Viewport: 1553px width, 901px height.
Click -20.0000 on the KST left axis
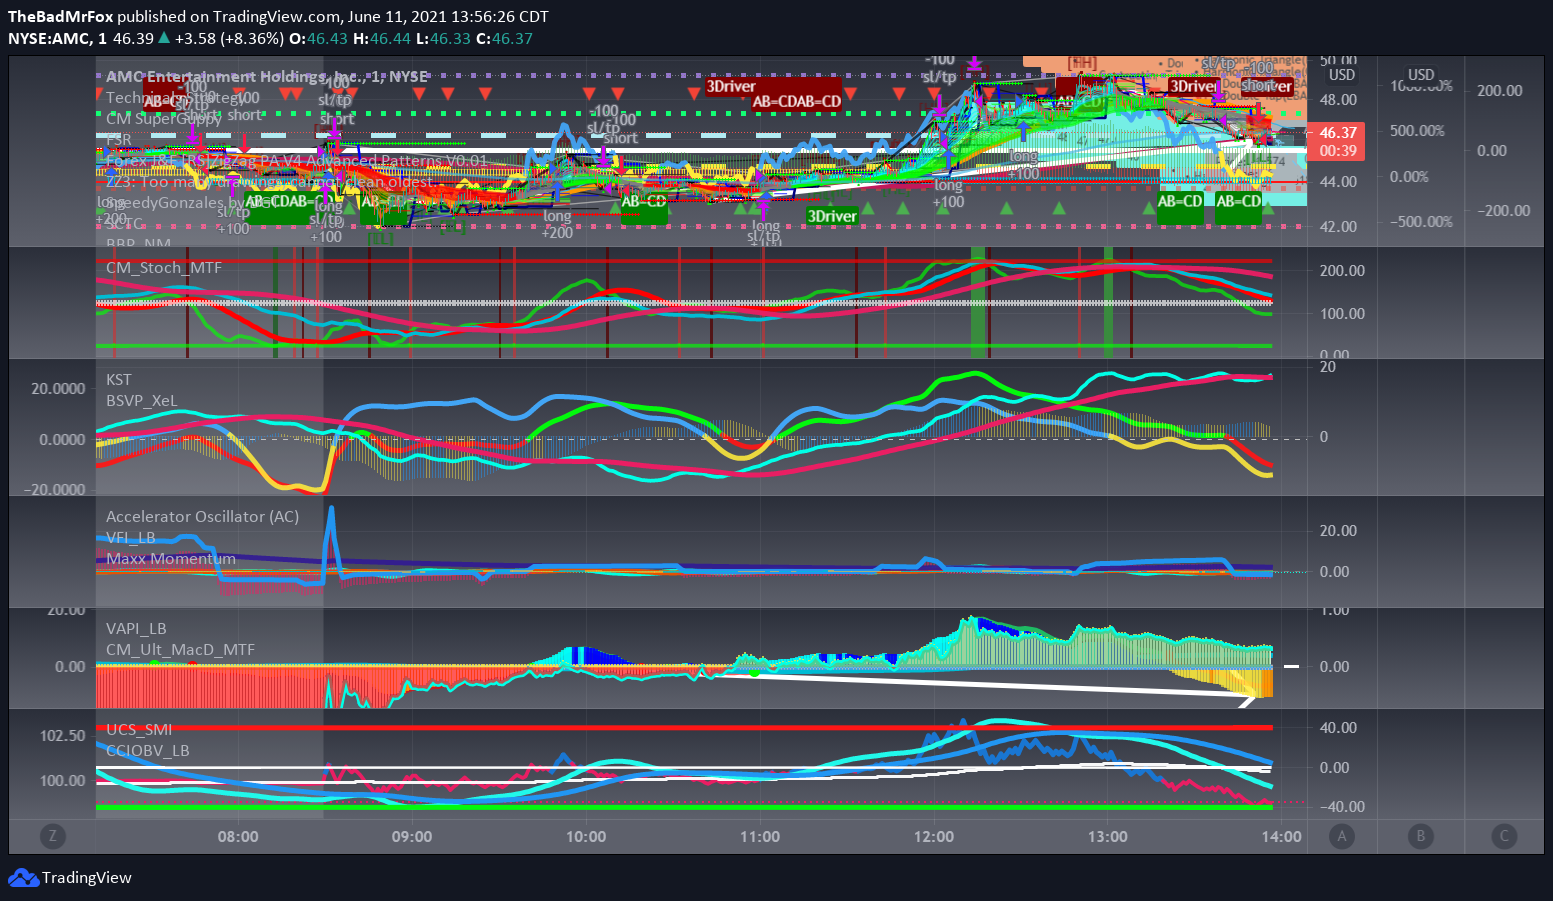pos(55,489)
